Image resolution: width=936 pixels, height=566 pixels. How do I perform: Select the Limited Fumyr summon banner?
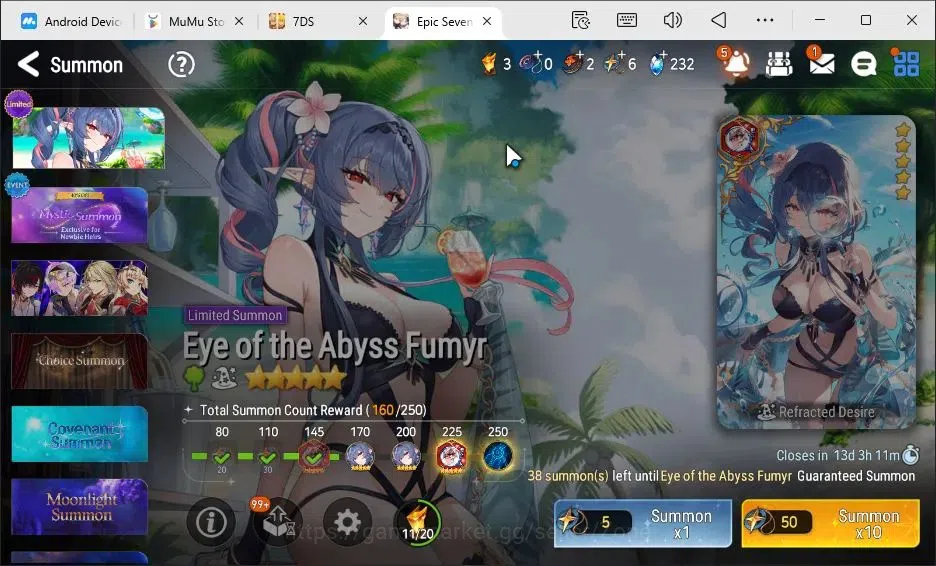tap(88, 138)
